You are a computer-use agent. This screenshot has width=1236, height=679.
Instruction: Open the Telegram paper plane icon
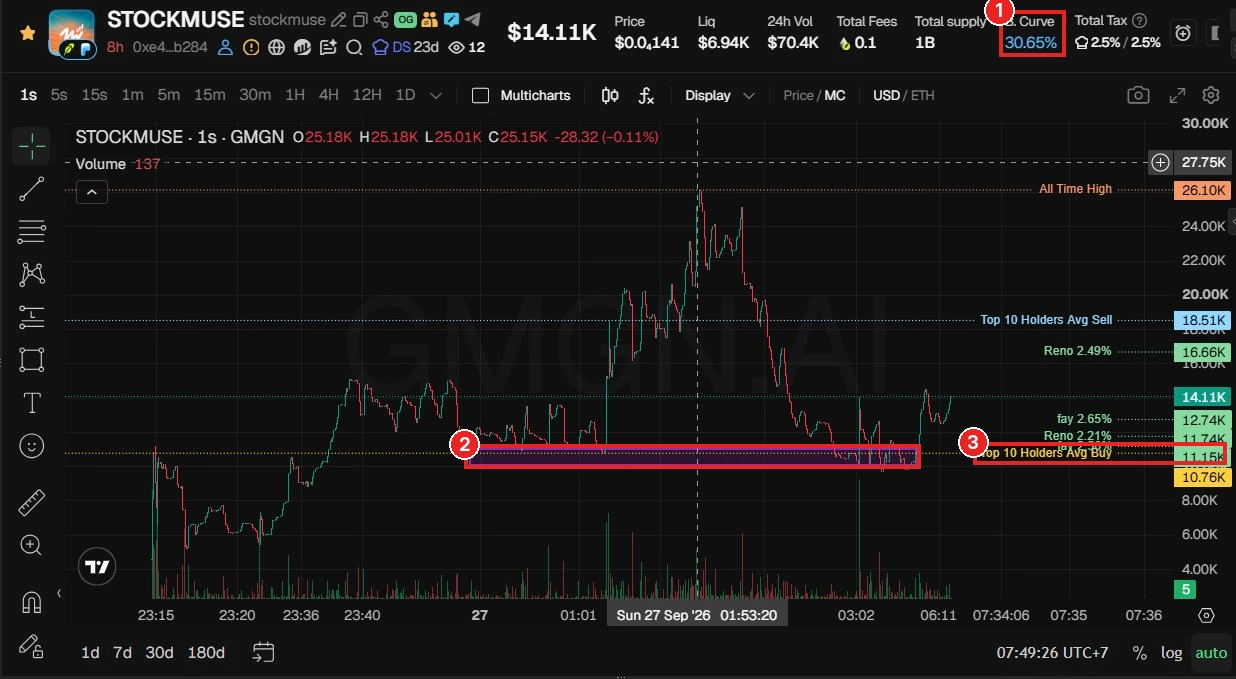click(473, 19)
